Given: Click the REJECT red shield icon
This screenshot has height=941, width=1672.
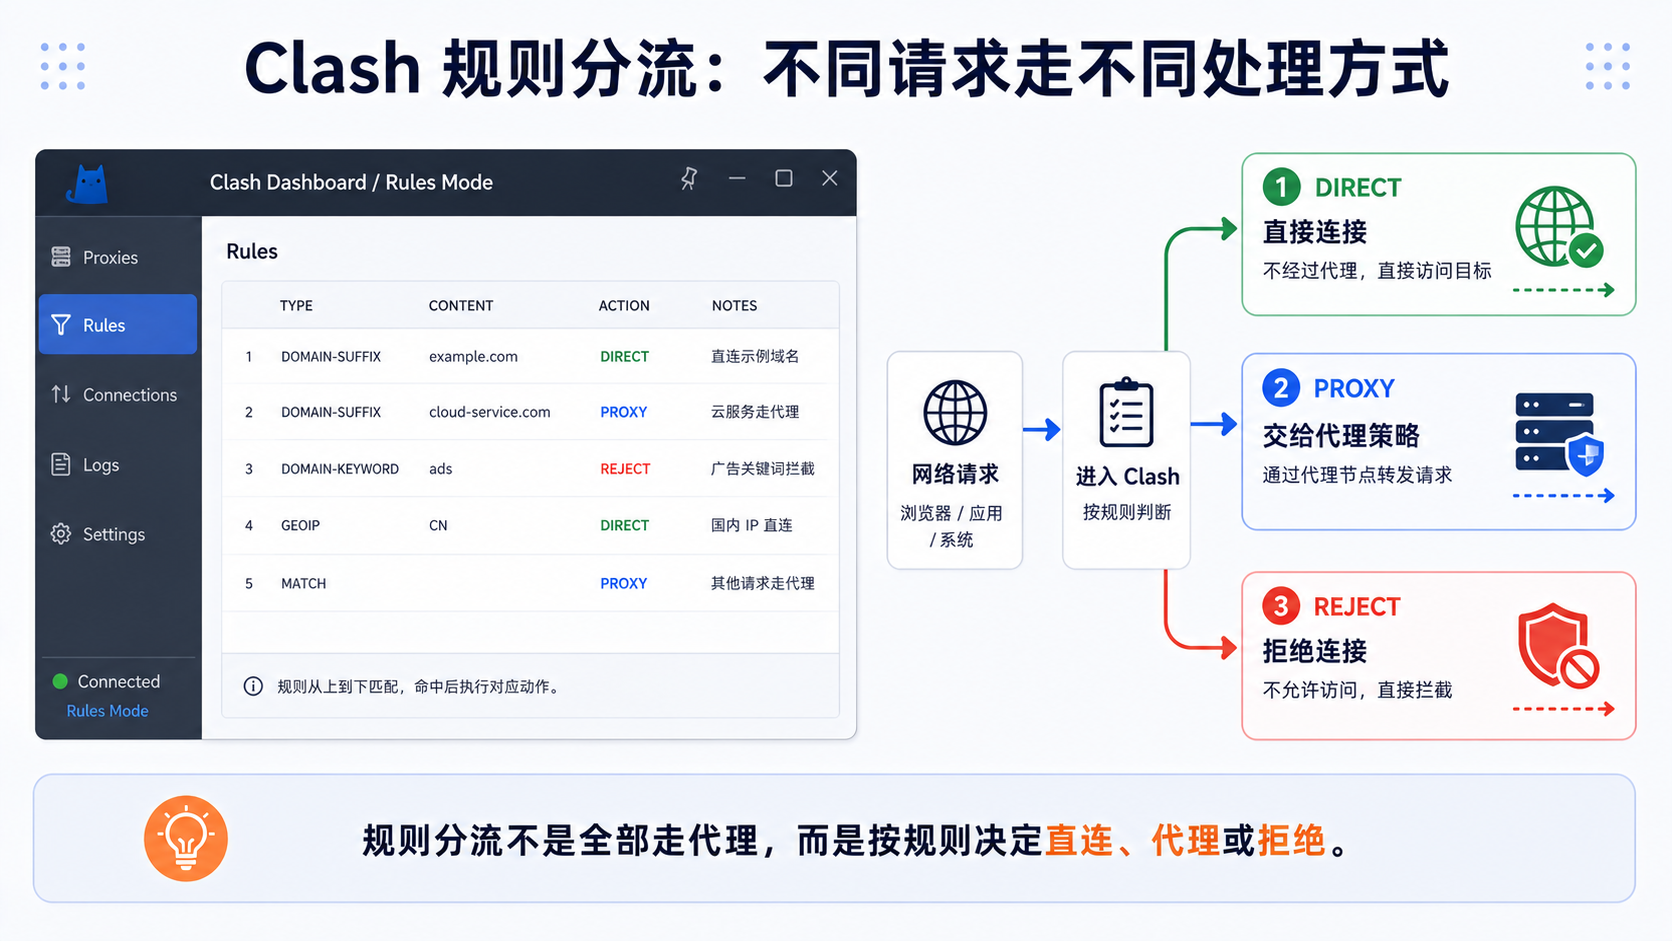Looking at the screenshot, I should point(1558,646).
